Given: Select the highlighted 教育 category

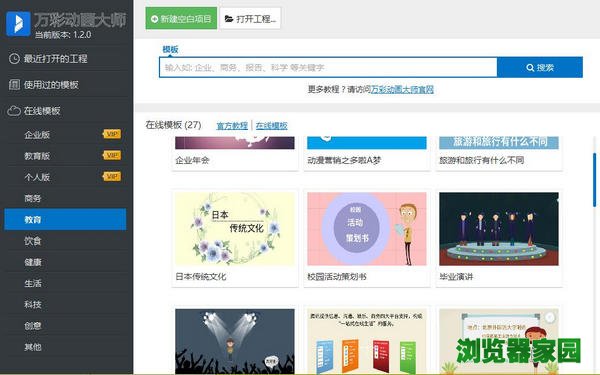Looking at the screenshot, I should tap(65, 219).
